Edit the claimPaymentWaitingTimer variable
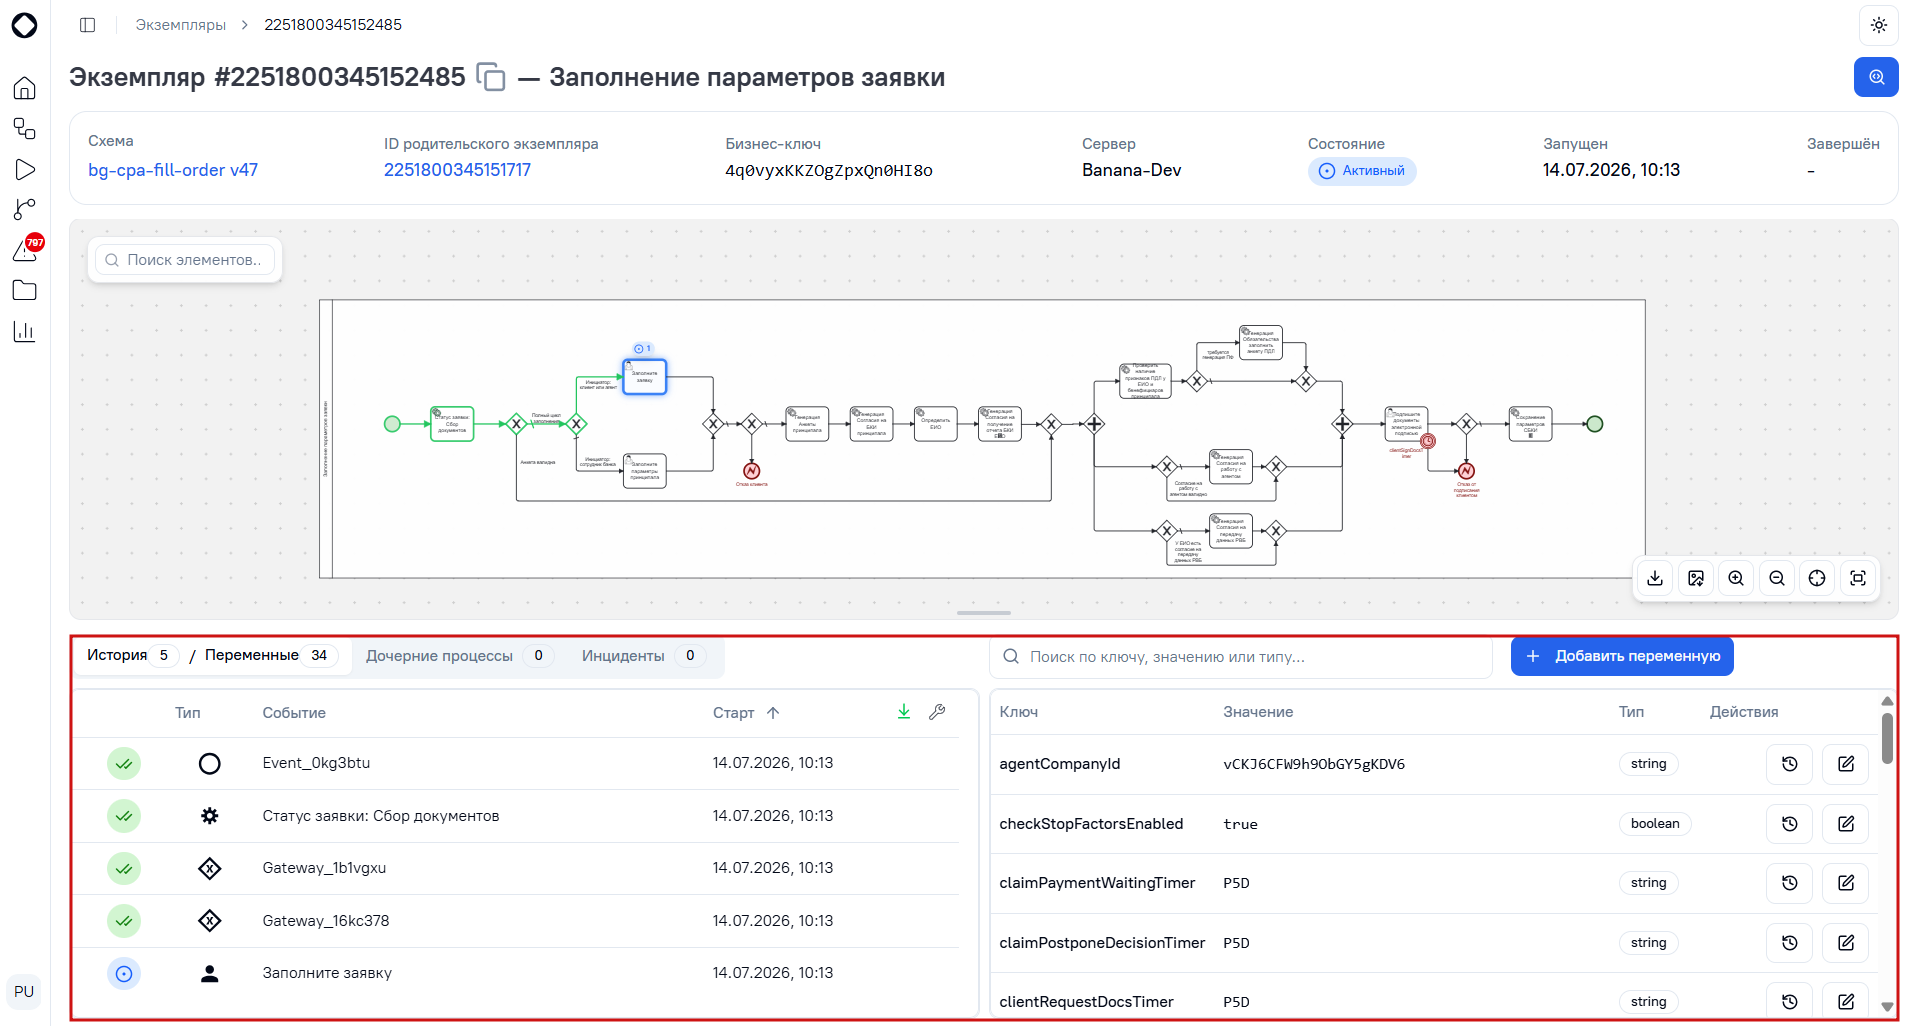 [x=1846, y=883]
